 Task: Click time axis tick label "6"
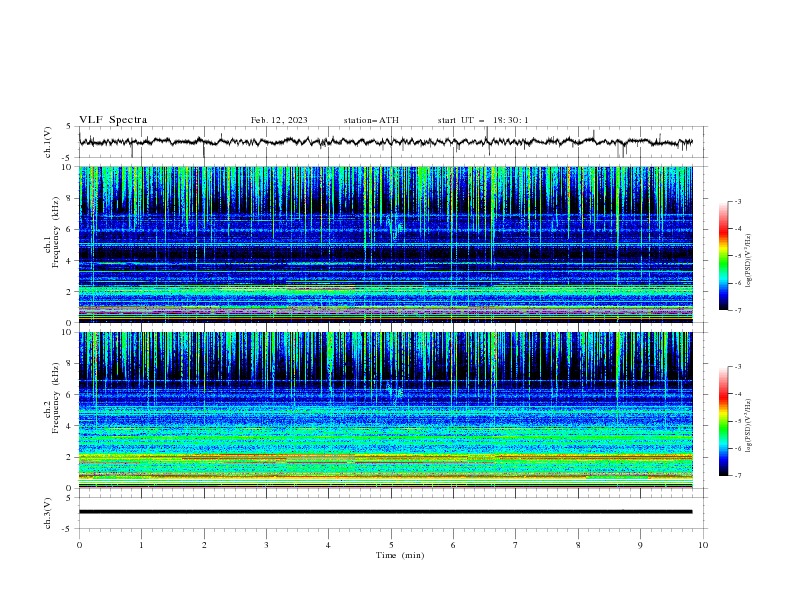(x=453, y=545)
